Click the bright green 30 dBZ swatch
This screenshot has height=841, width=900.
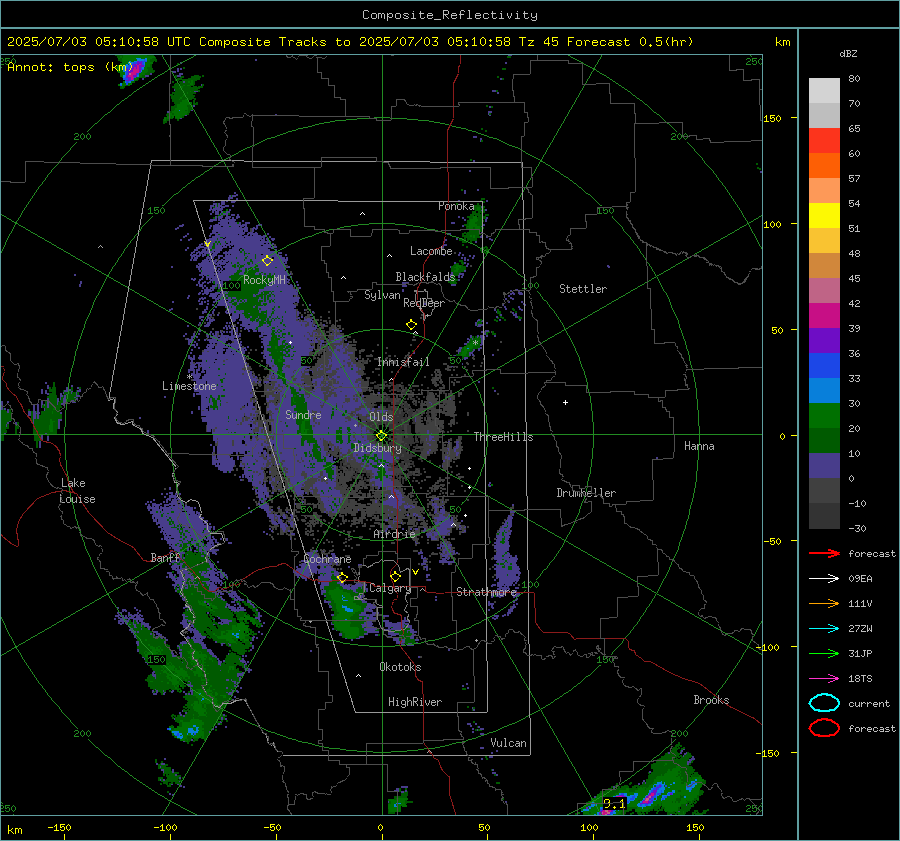coord(824,416)
